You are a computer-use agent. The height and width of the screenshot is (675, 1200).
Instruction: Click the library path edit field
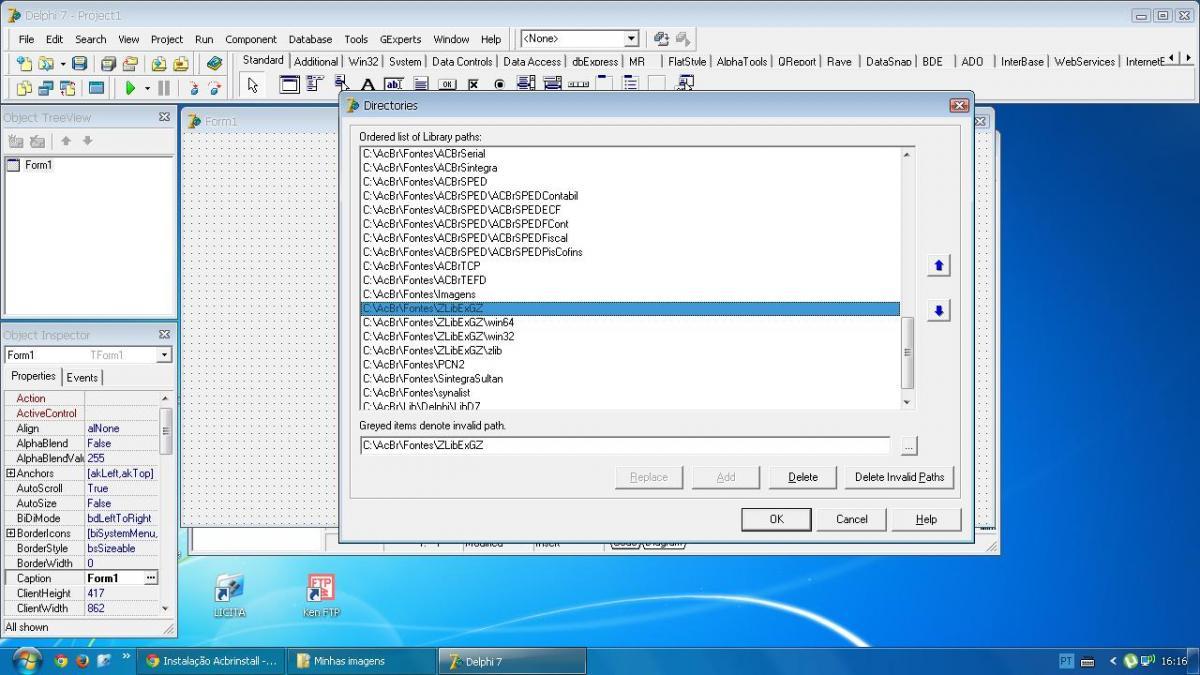click(625, 445)
